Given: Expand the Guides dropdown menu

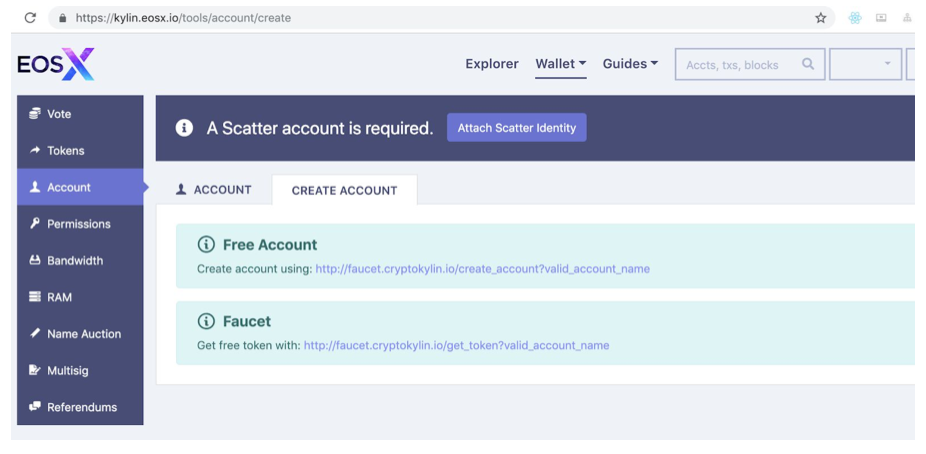Looking at the screenshot, I should (630, 64).
